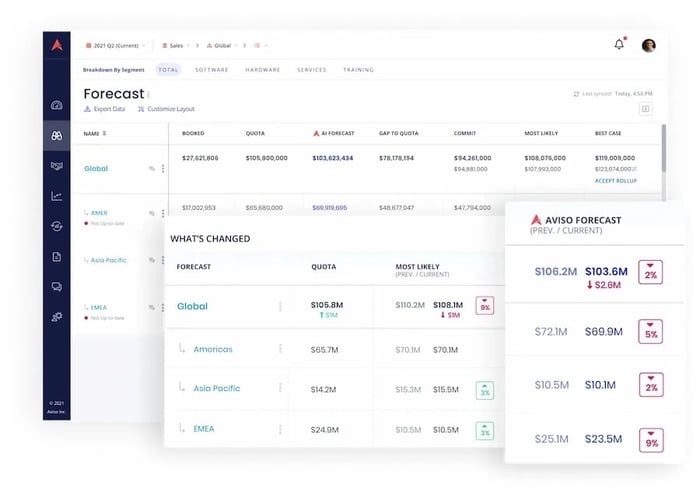Open the three-dot menu in AMER row
This screenshot has width=700, height=493.
pos(163,213)
